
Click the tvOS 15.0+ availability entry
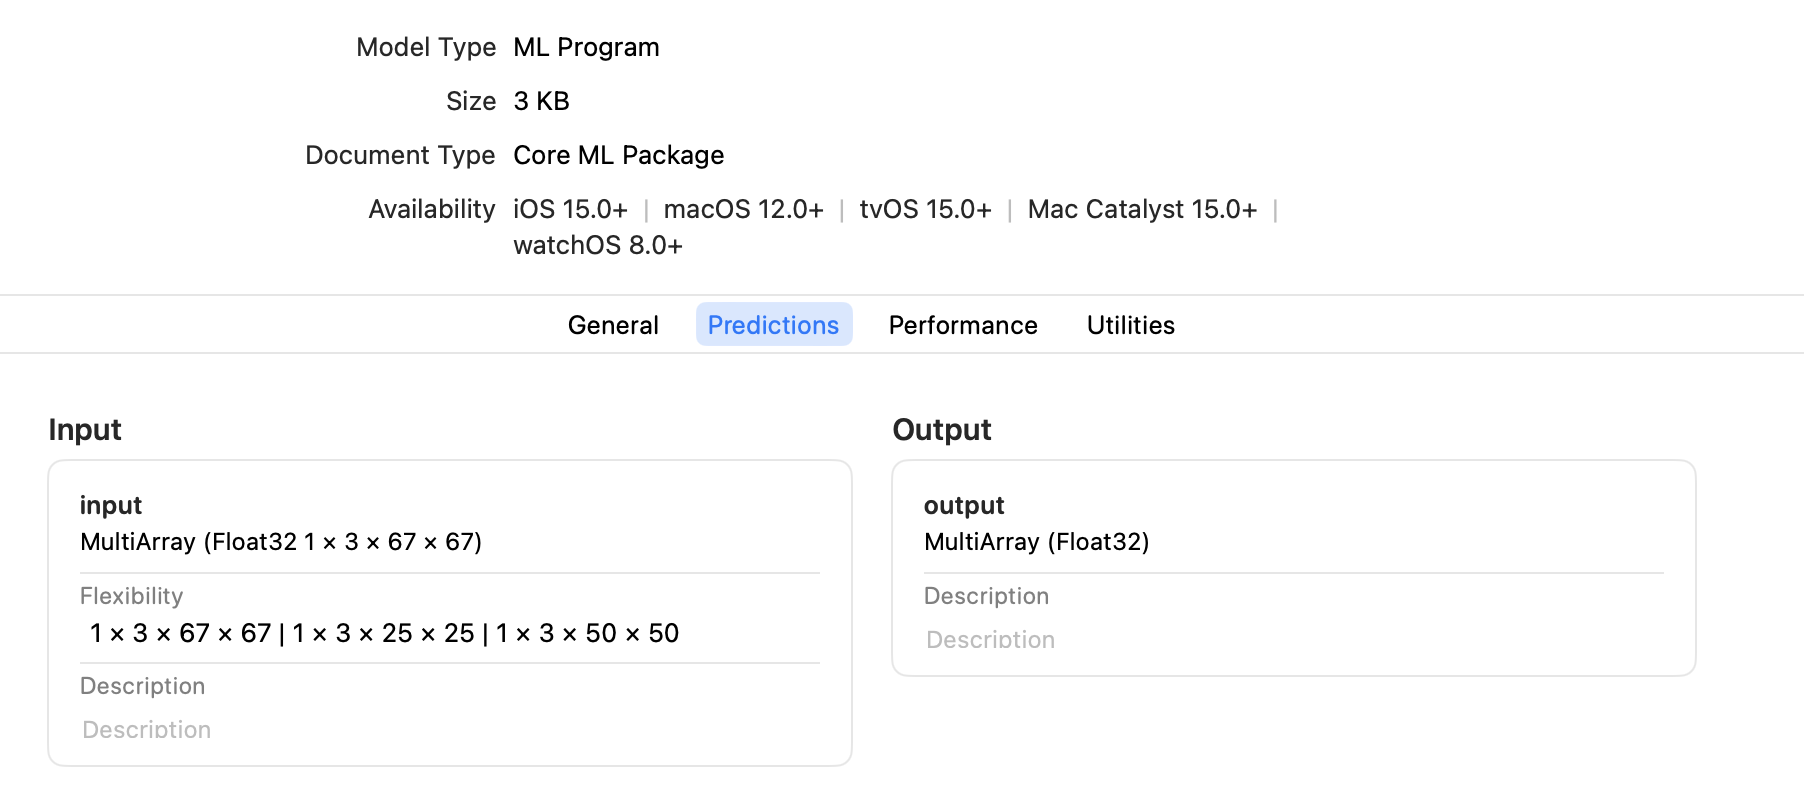coord(926,209)
